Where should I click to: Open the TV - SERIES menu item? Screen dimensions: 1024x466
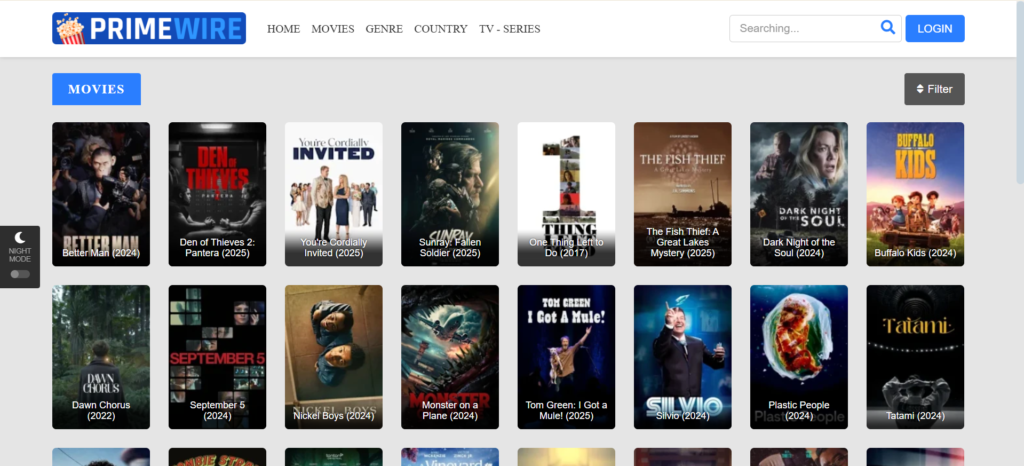(509, 29)
